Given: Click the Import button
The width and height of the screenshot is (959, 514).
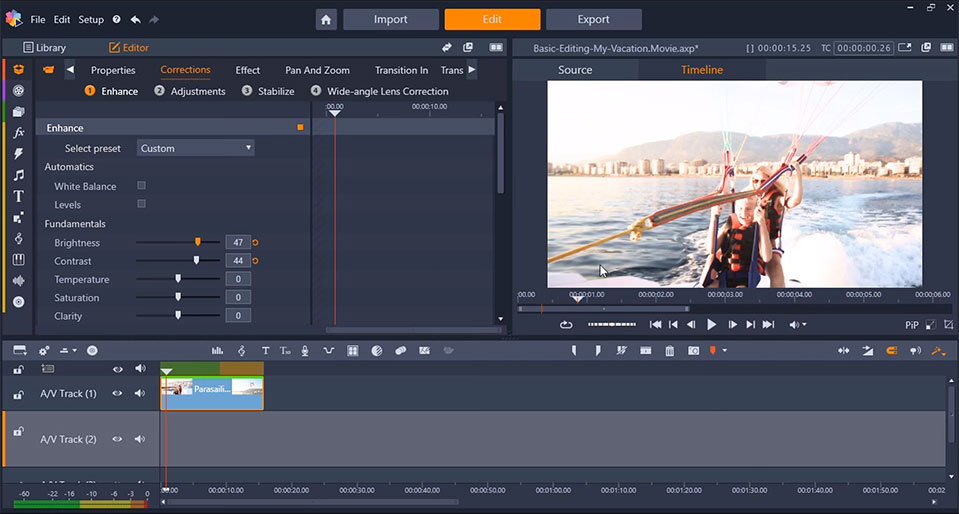Looking at the screenshot, I should [391, 20].
